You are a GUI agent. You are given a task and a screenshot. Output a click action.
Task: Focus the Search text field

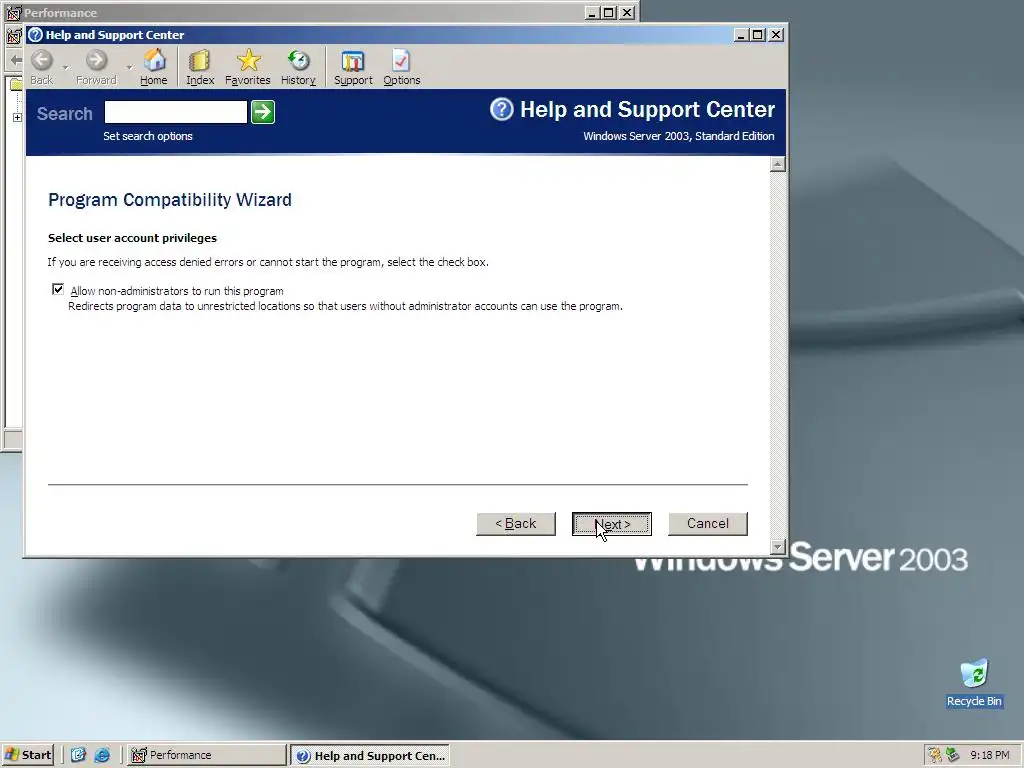176,112
